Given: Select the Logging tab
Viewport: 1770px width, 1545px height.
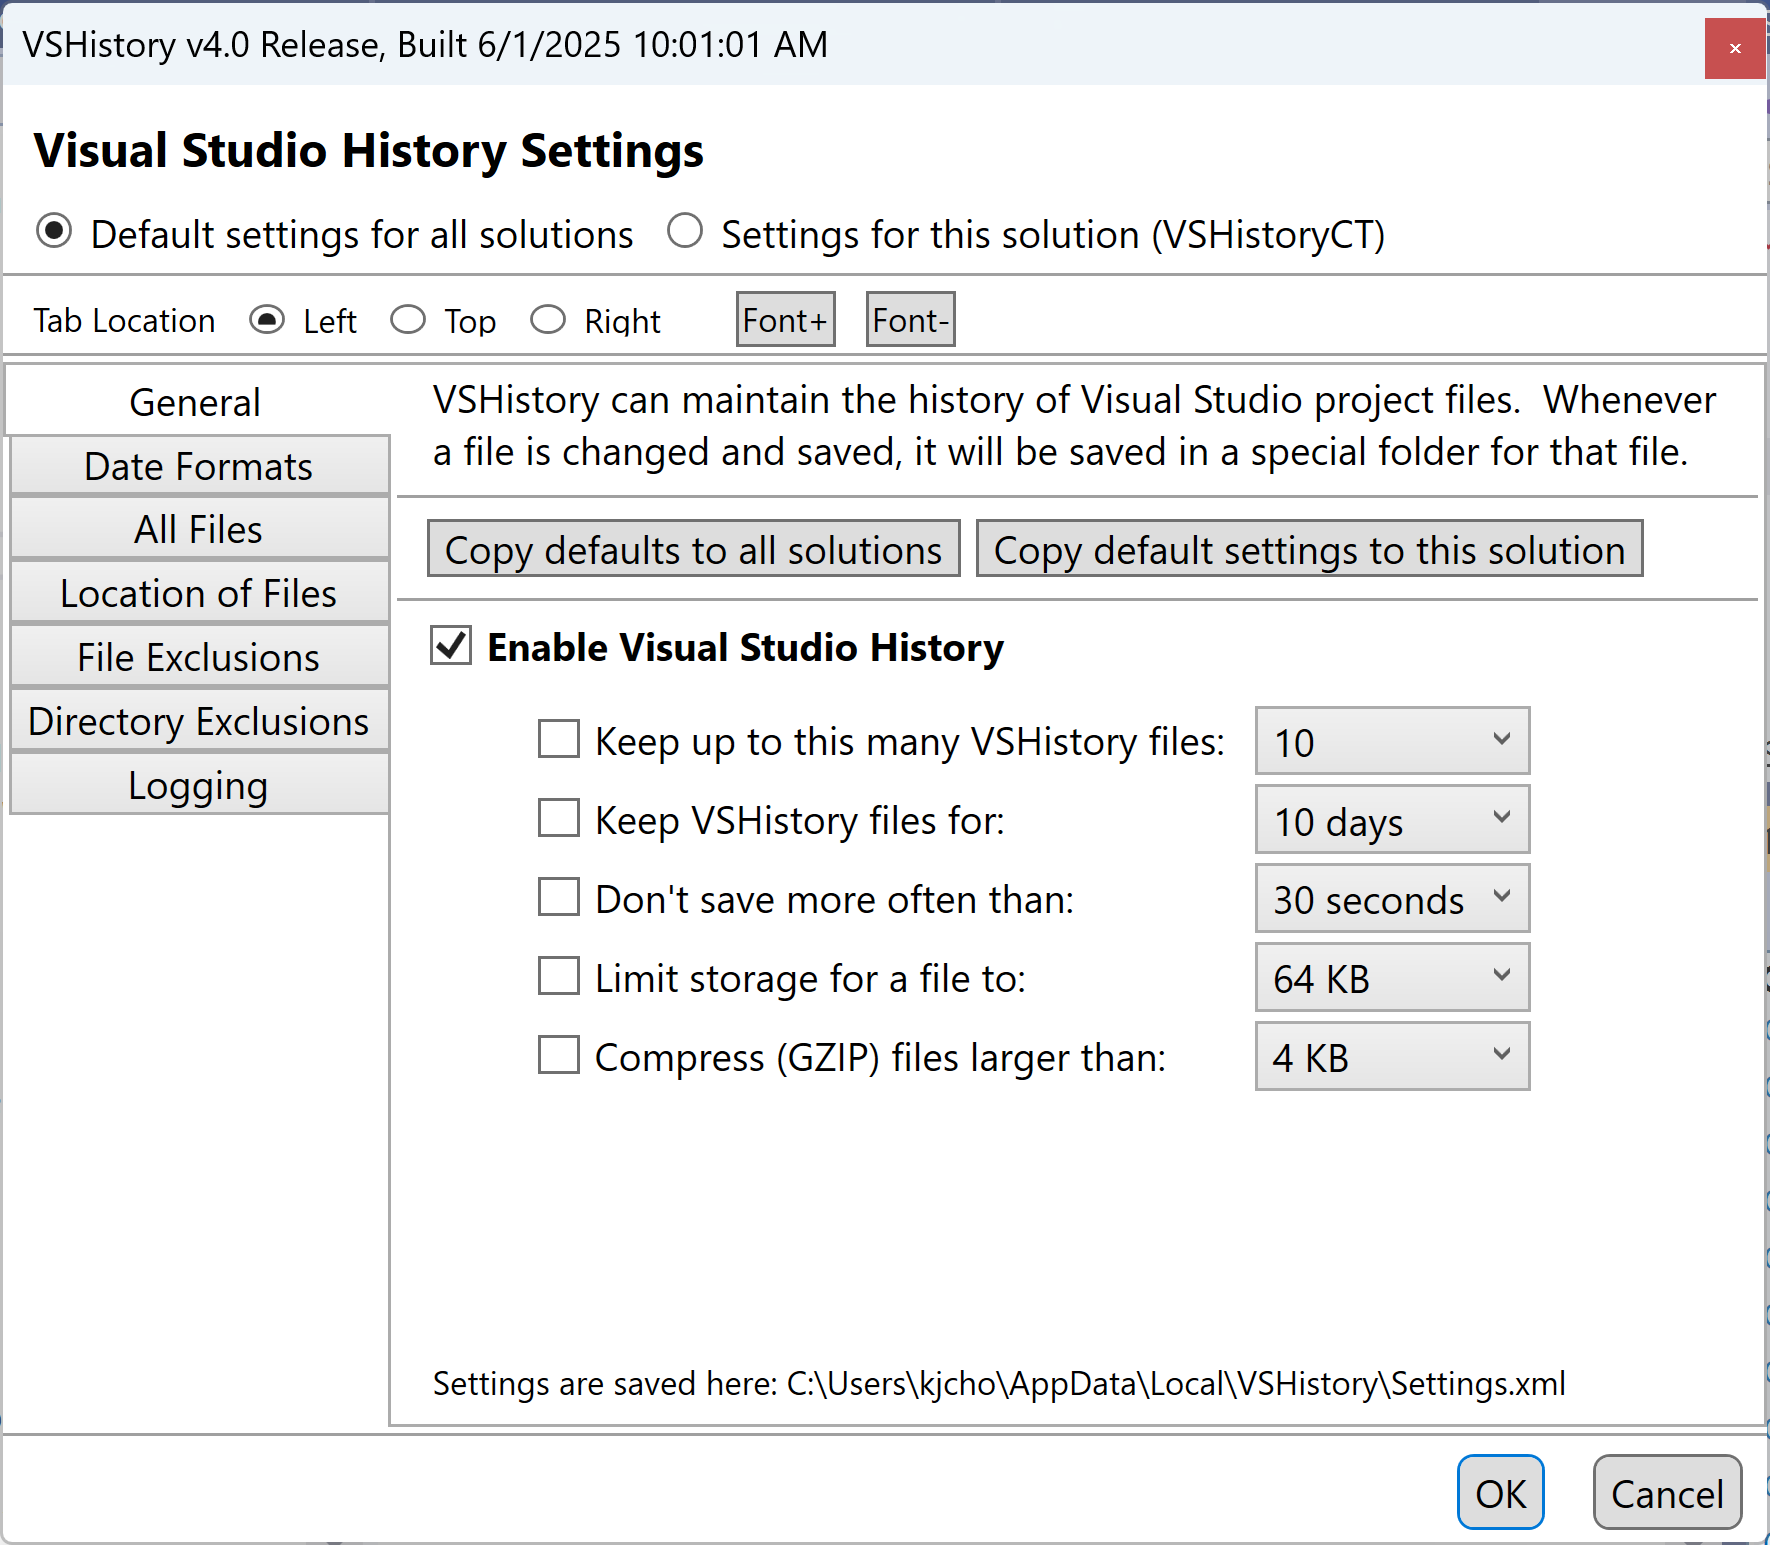Looking at the screenshot, I should click(x=198, y=785).
